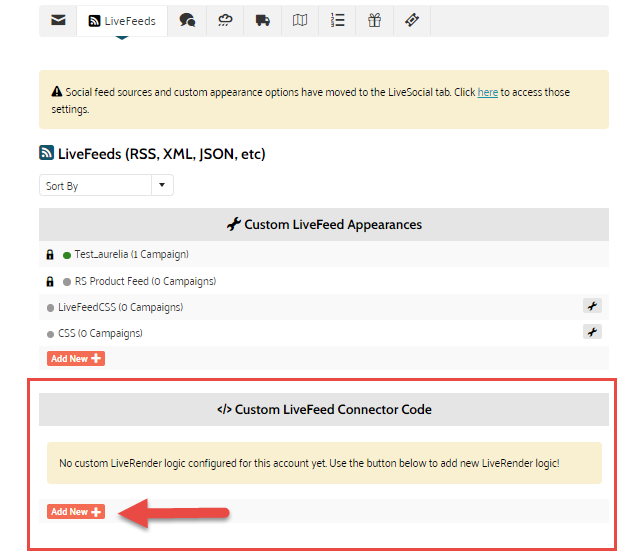Viewport: 623px width, 560px height.
Task: Edit CSS appearance with wrench button
Action: 592,332
